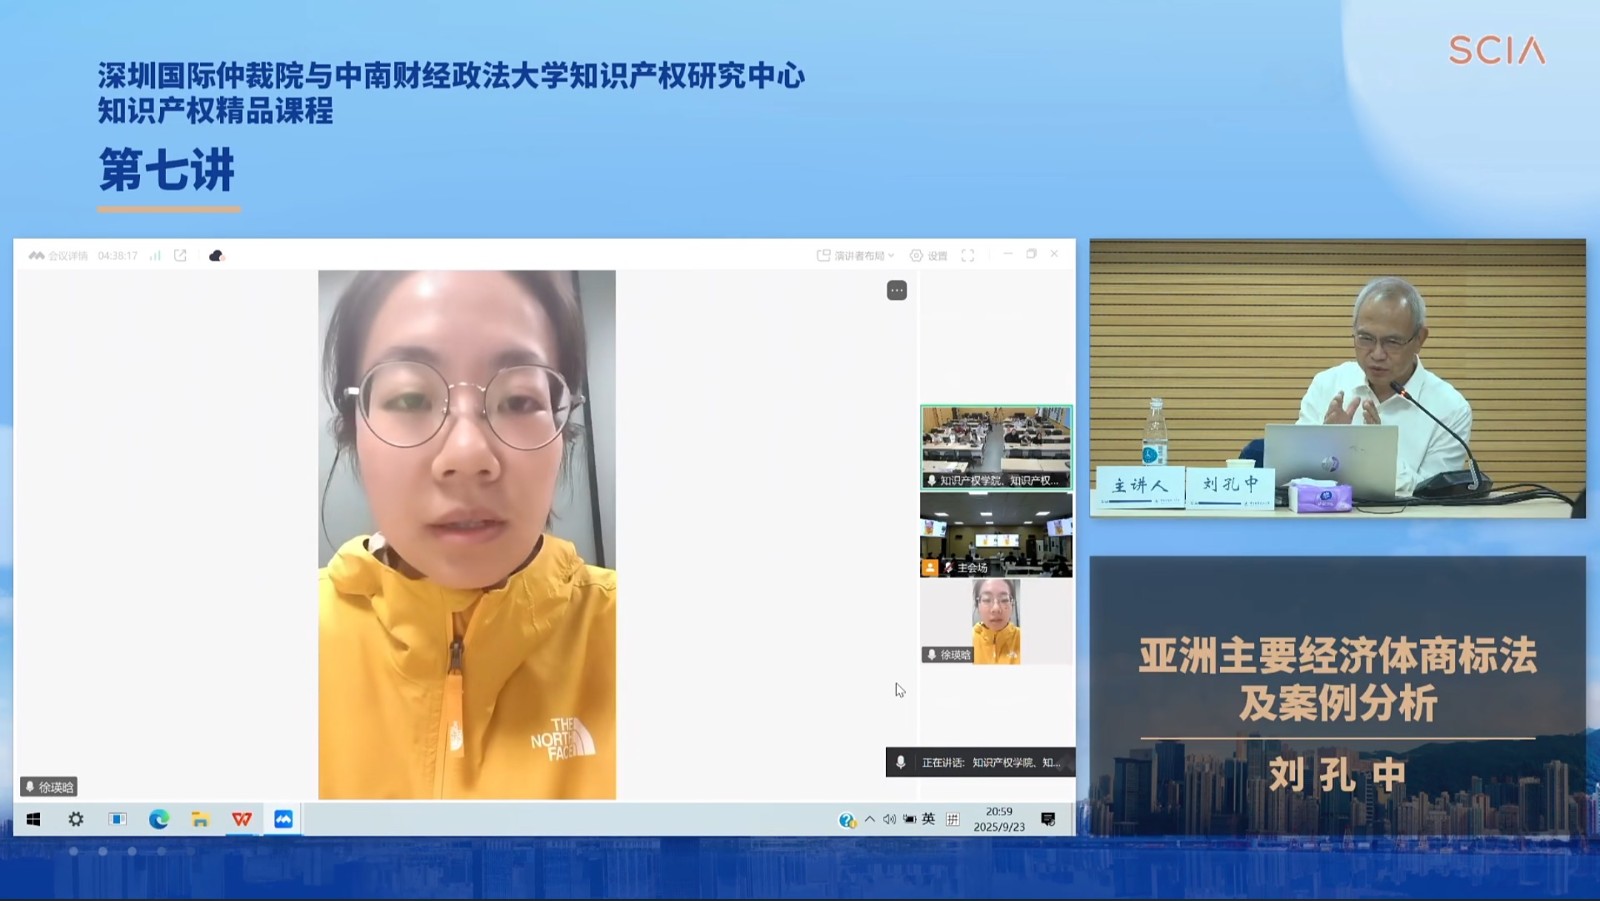The width and height of the screenshot is (1600, 901).
Task: Click the 正在讲话 speaking indicator bar
Action: (x=975, y=762)
